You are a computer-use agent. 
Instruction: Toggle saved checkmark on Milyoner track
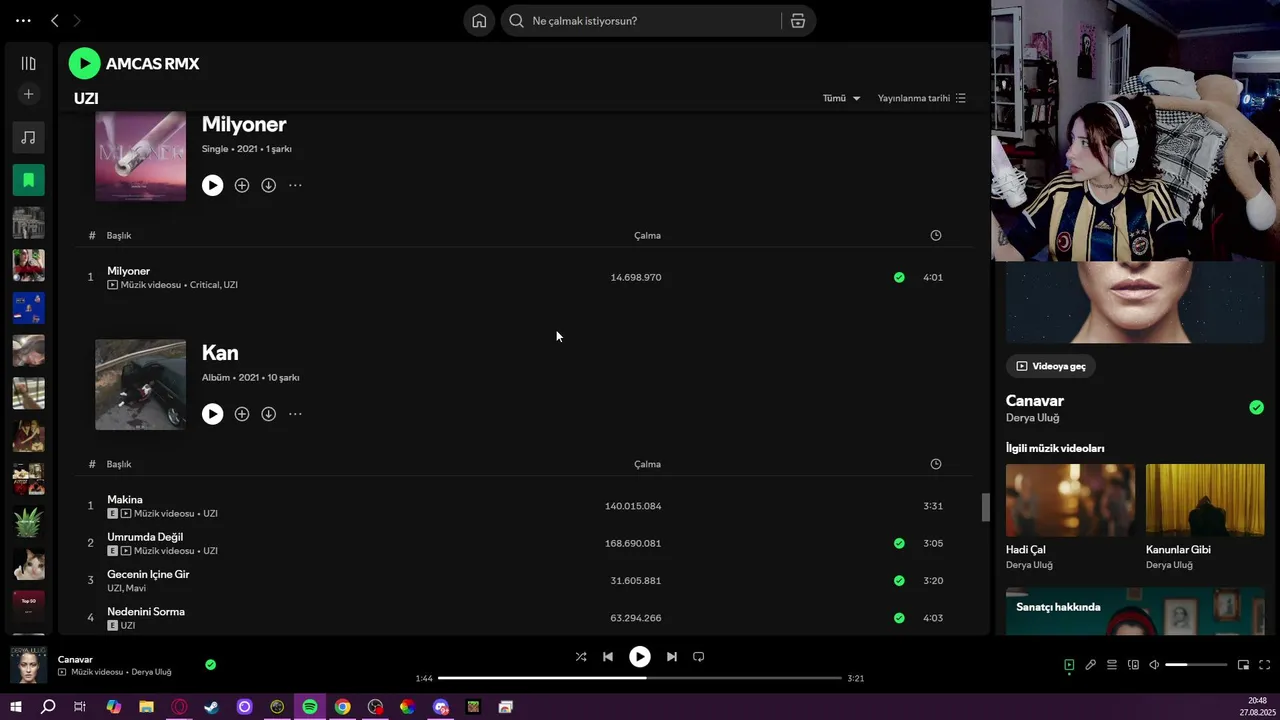tap(899, 277)
